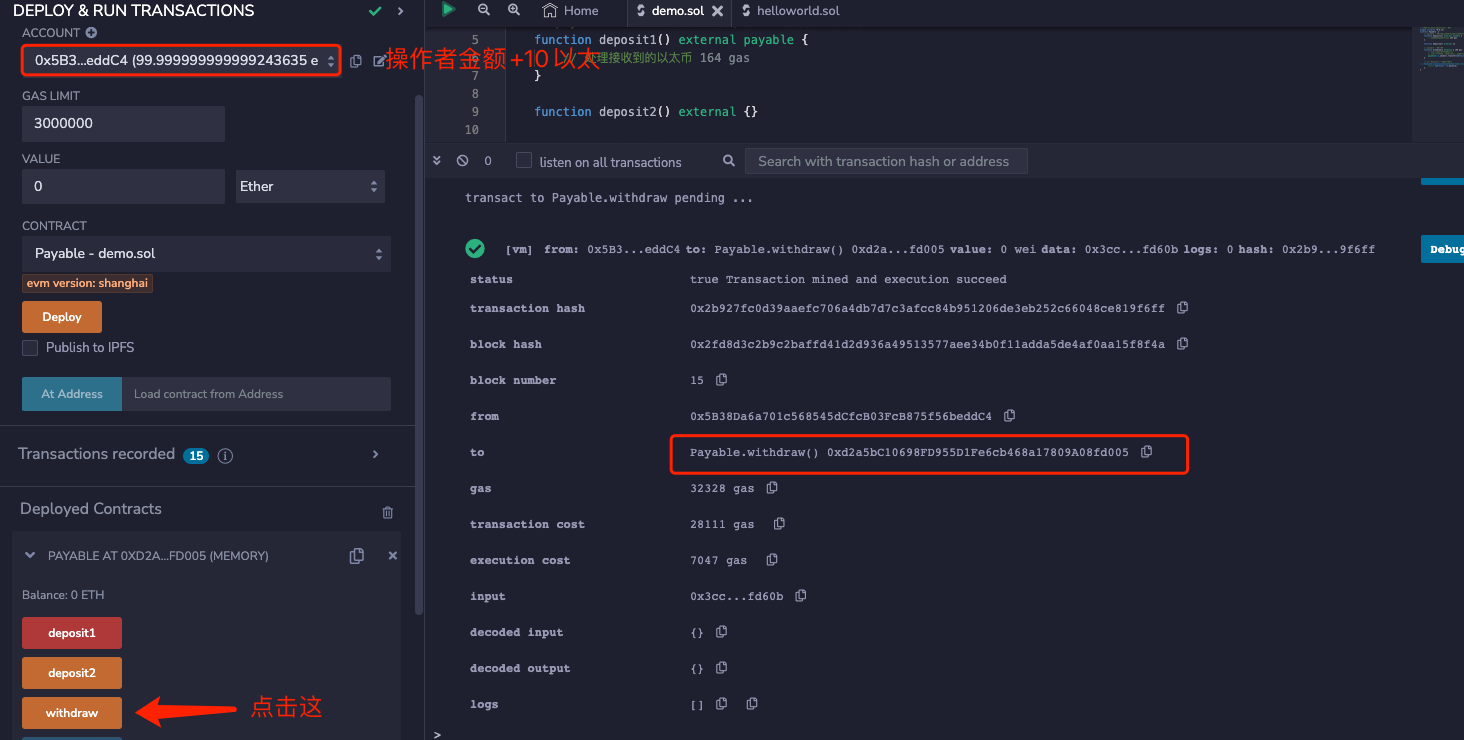
Task: Select the demo.sol editor tab
Action: coord(678,11)
